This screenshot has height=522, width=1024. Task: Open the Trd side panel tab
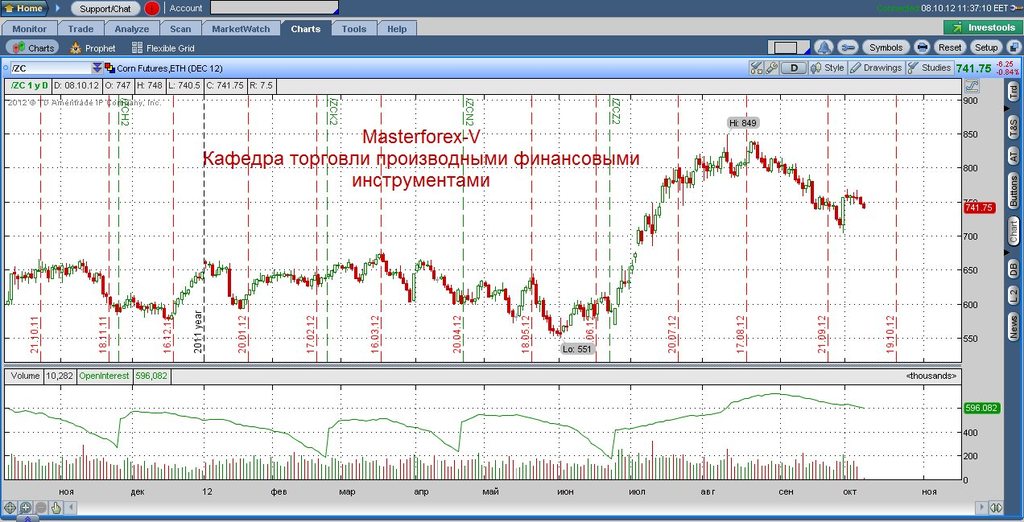point(1014,91)
